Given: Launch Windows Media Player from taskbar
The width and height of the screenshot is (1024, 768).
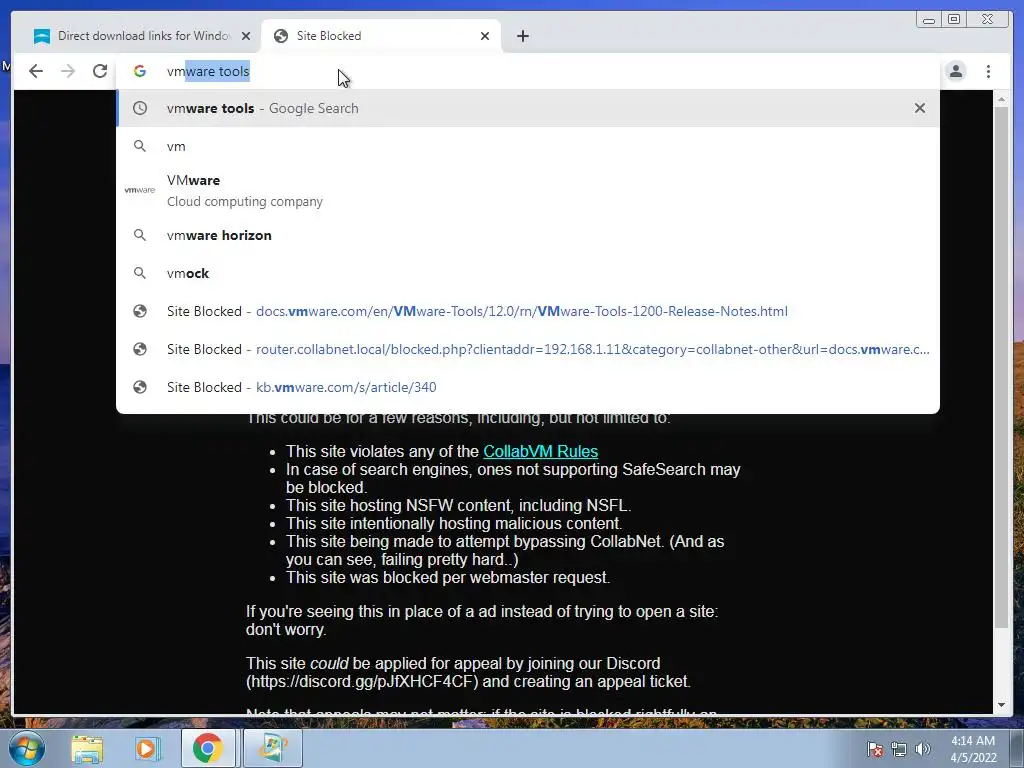Looking at the screenshot, I should 147,748.
